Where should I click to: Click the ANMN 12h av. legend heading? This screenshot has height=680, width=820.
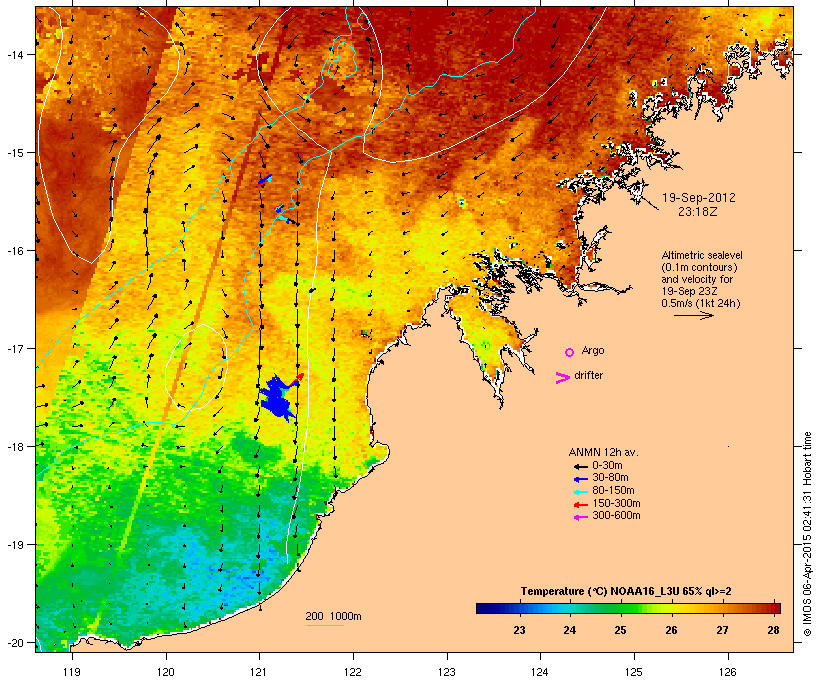603,452
